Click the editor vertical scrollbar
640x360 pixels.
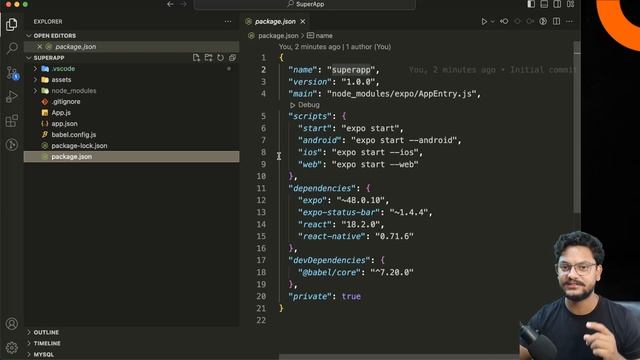click(x=577, y=127)
